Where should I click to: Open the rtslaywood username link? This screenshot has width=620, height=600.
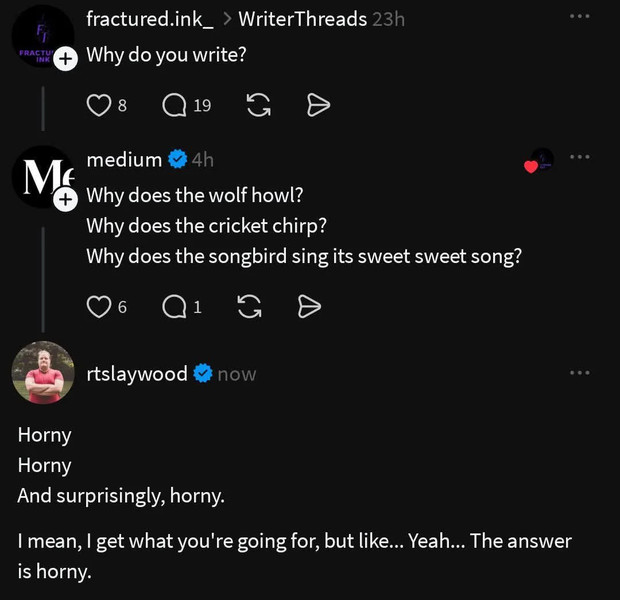(137, 374)
